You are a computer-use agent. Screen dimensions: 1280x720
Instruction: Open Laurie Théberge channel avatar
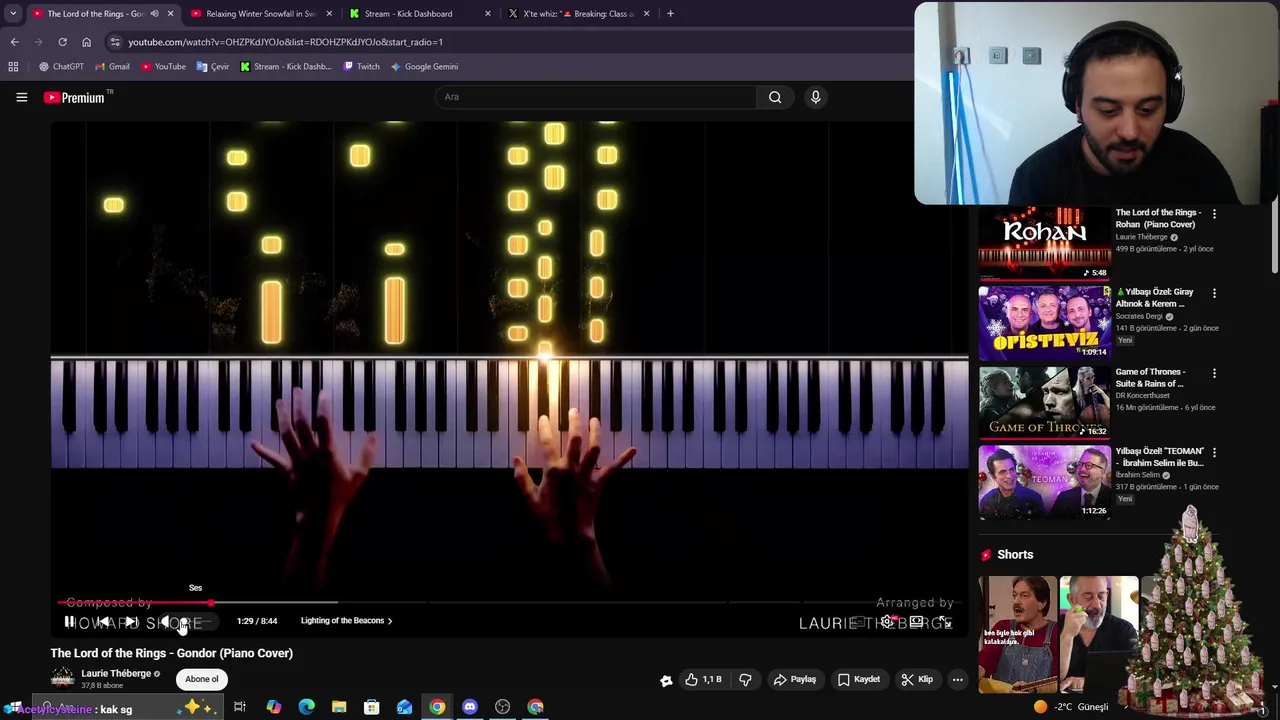(x=62, y=679)
